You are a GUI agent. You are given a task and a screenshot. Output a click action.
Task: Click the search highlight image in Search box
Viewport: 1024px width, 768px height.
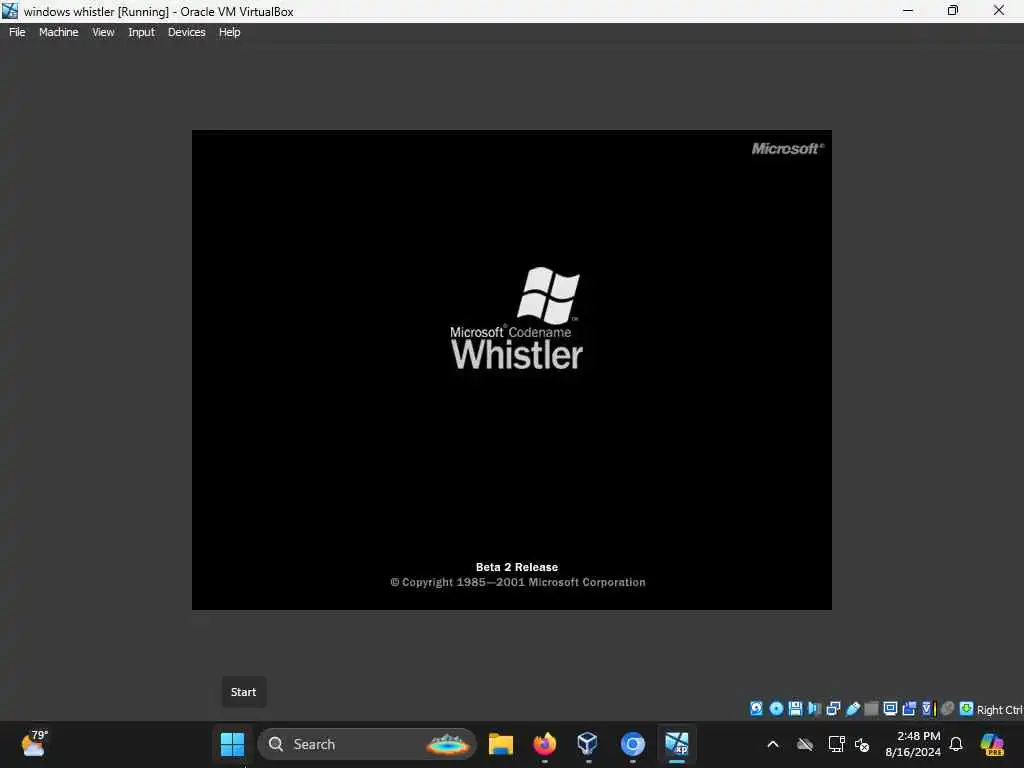point(447,744)
